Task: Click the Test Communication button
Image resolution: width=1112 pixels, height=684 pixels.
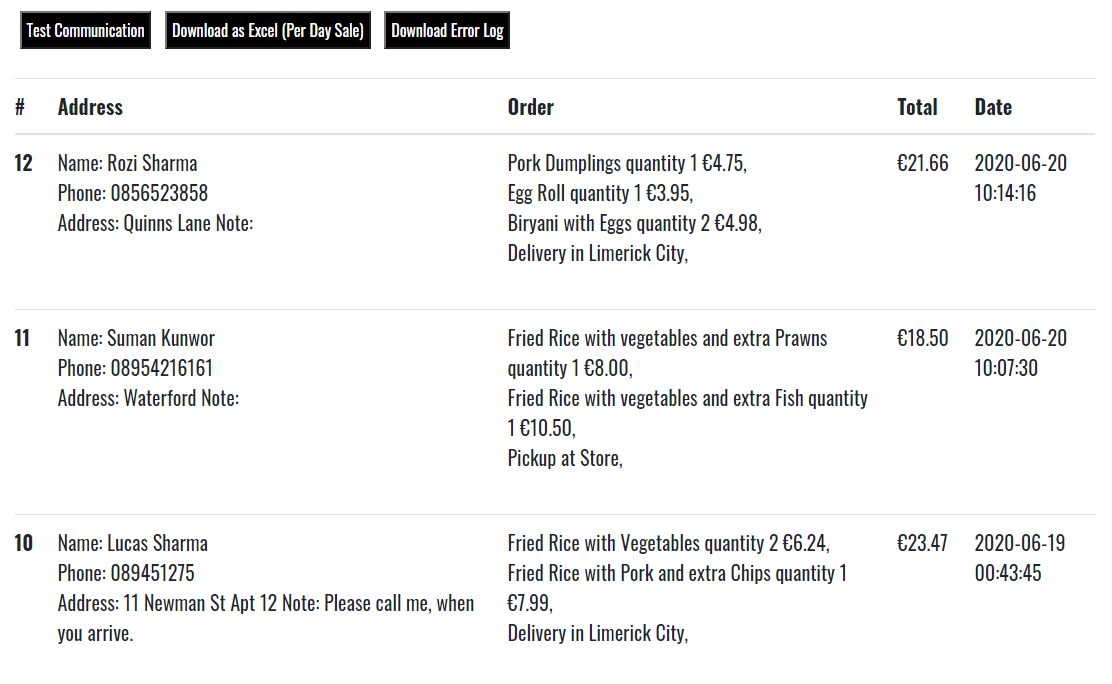Action: (x=85, y=31)
